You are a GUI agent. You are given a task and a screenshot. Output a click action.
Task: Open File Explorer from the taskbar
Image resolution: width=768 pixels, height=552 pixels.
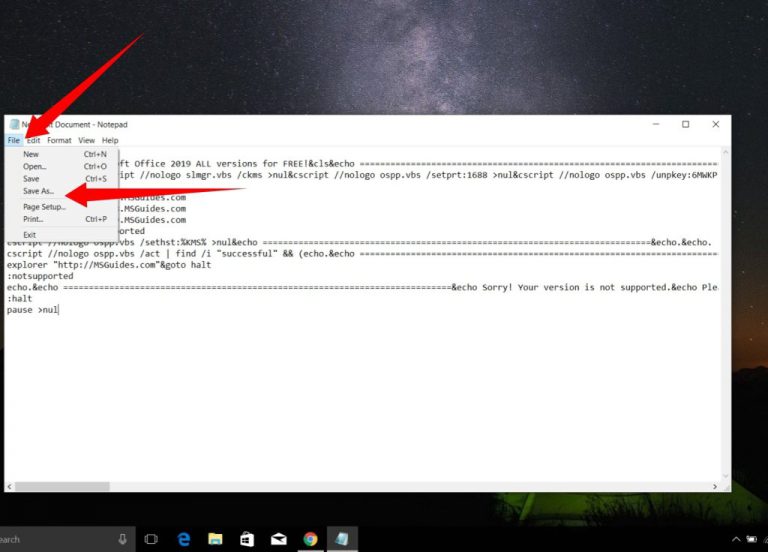pyautogui.click(x=215, y=539)
